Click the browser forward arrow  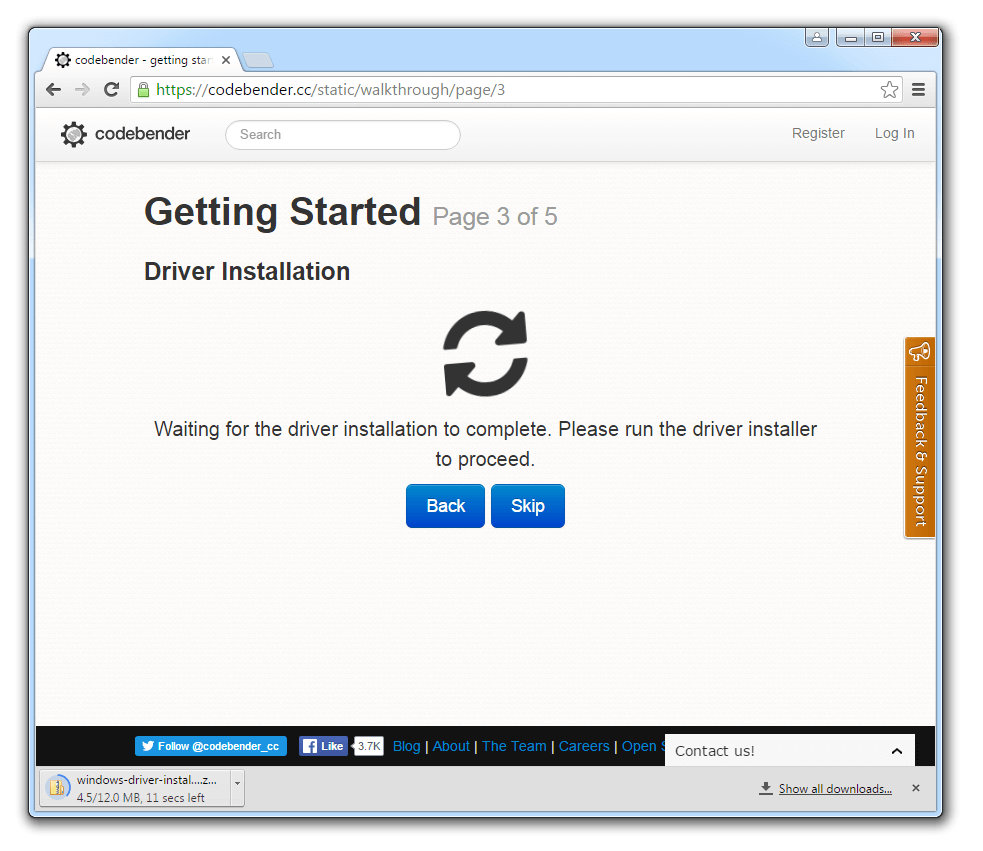pos(82,90)
